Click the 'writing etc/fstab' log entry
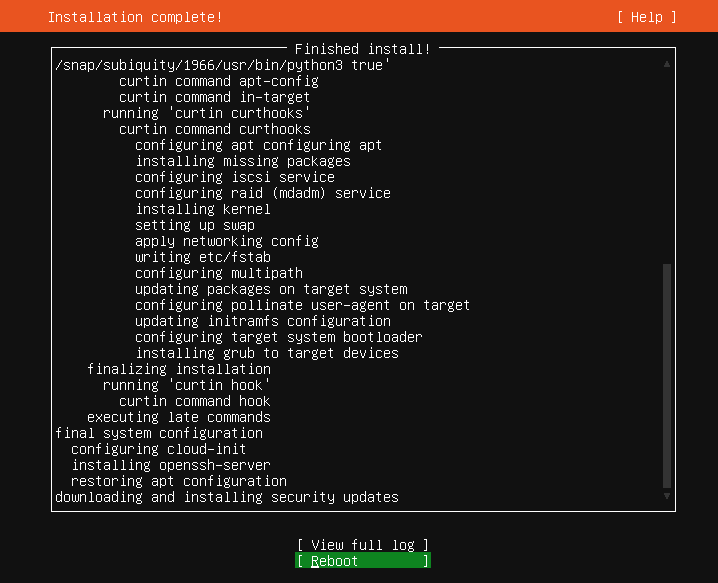The width and height of the screenshot is (718, 583). pos(203,257)
